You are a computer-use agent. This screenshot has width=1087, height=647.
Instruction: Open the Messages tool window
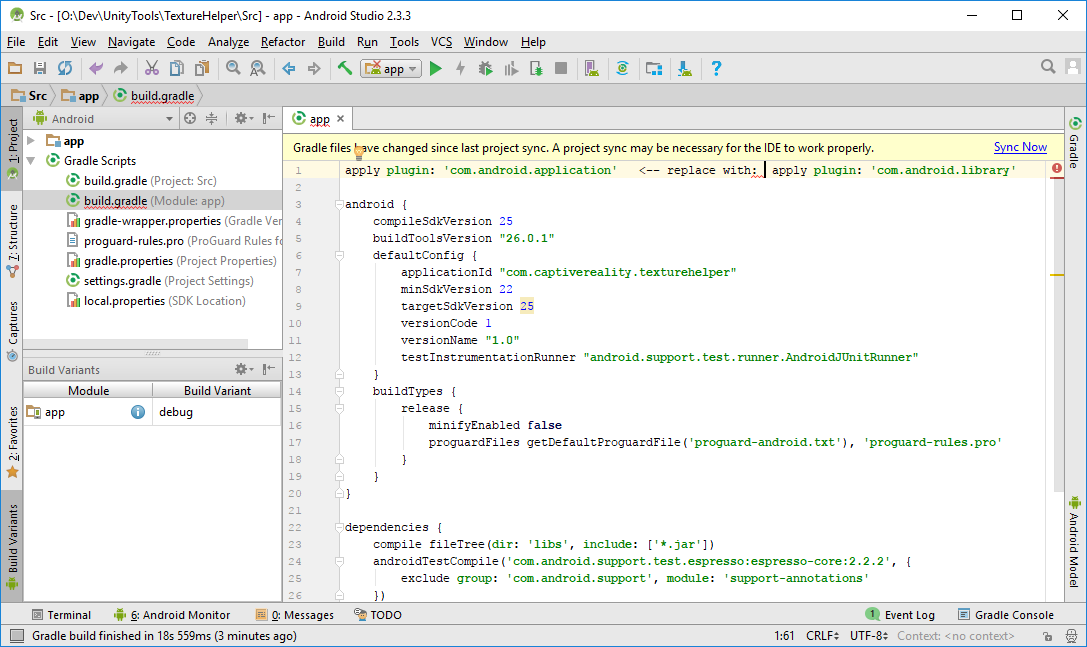(295, 615)
